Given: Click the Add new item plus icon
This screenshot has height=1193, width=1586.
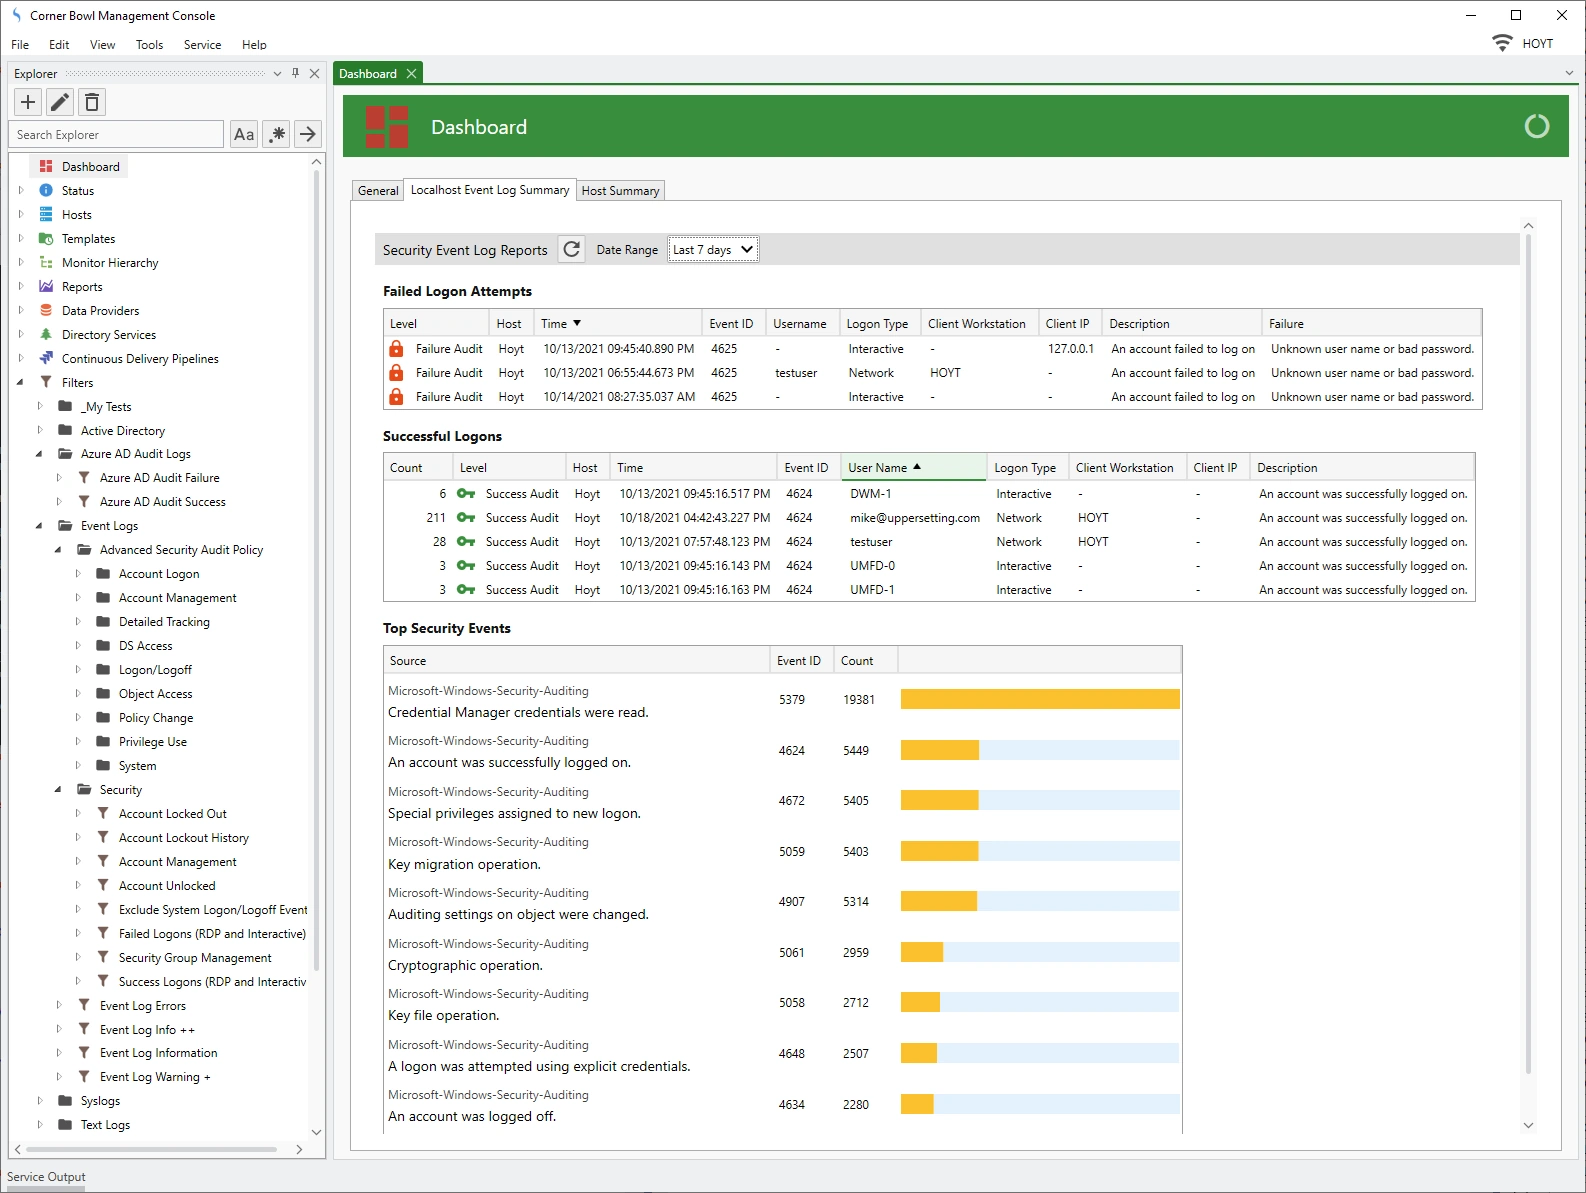Looking at the screenshot, I should 28,102.
